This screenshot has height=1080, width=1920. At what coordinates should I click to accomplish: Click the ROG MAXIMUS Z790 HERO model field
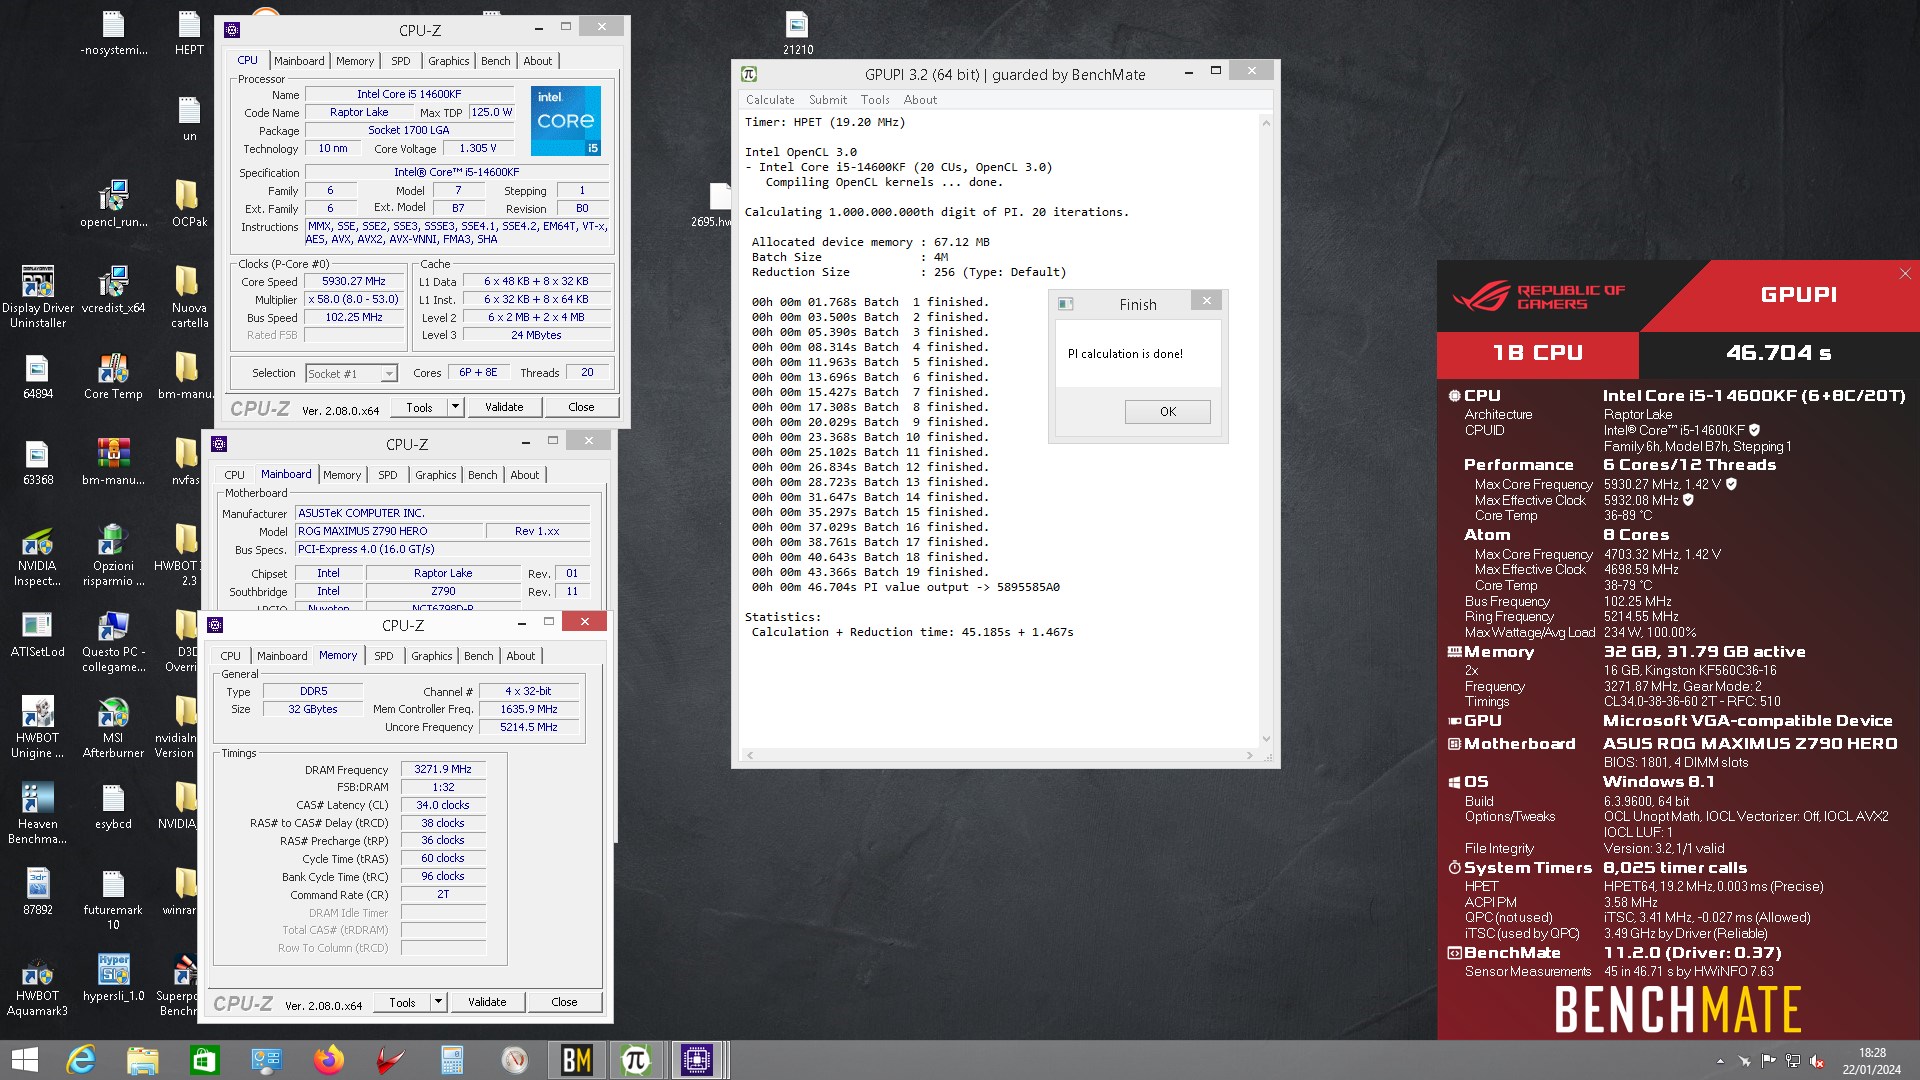pos(389,531)
